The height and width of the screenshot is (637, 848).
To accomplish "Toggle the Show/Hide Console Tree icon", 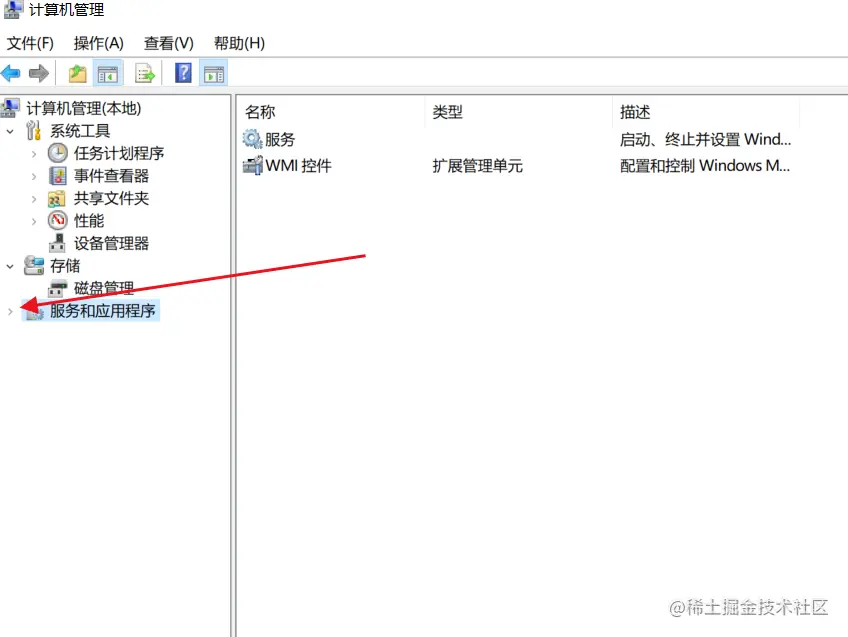I will pyautogui.click(x=108, y=73).
